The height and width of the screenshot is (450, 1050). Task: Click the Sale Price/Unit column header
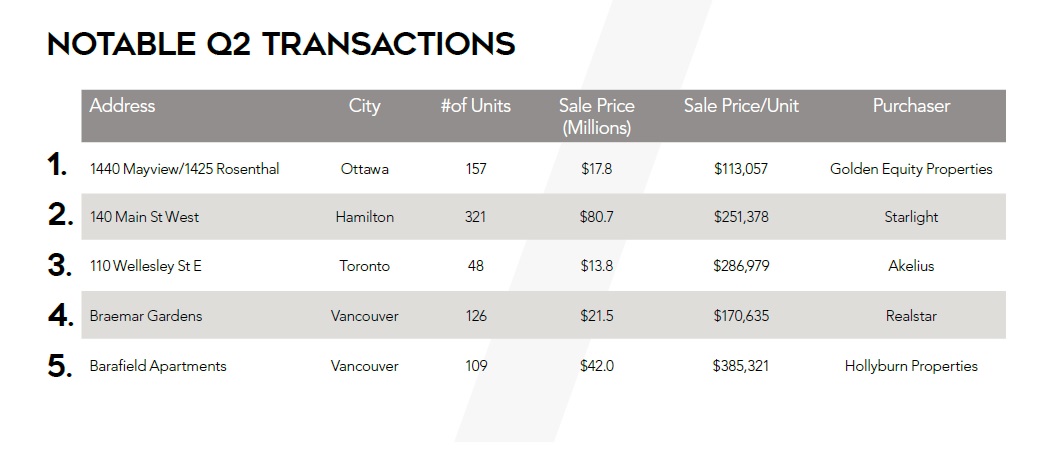point(741,106)
